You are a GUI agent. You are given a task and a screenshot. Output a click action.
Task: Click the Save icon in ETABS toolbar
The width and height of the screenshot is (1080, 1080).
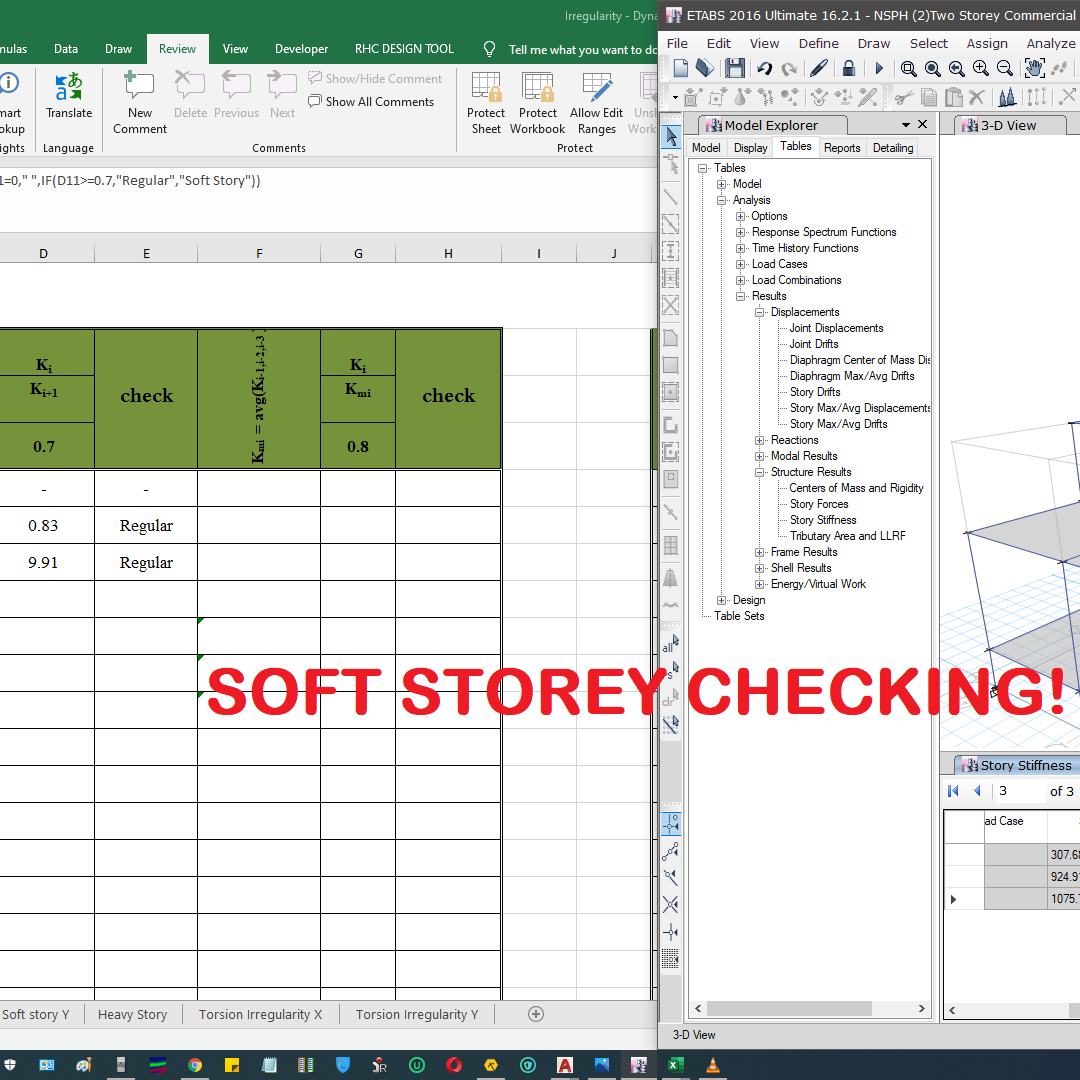click(735, 68)
